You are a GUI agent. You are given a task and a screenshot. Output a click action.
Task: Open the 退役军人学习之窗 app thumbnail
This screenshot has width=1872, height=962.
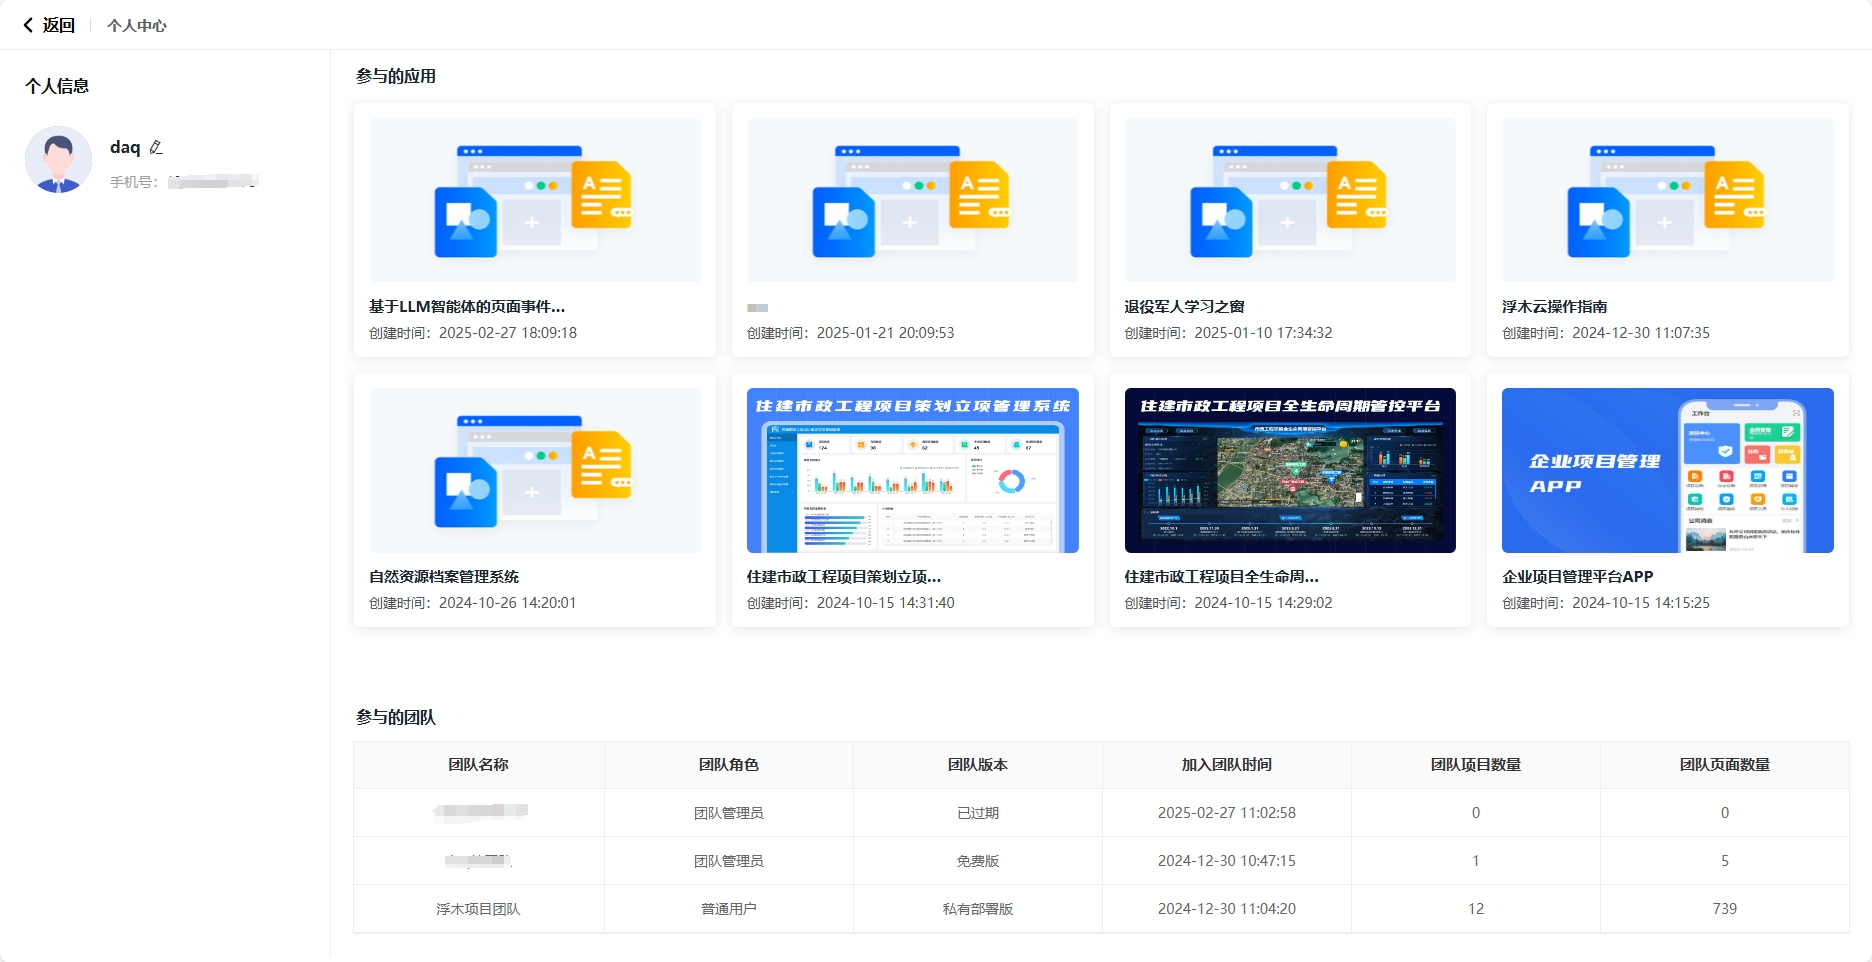coord(1289,200)
